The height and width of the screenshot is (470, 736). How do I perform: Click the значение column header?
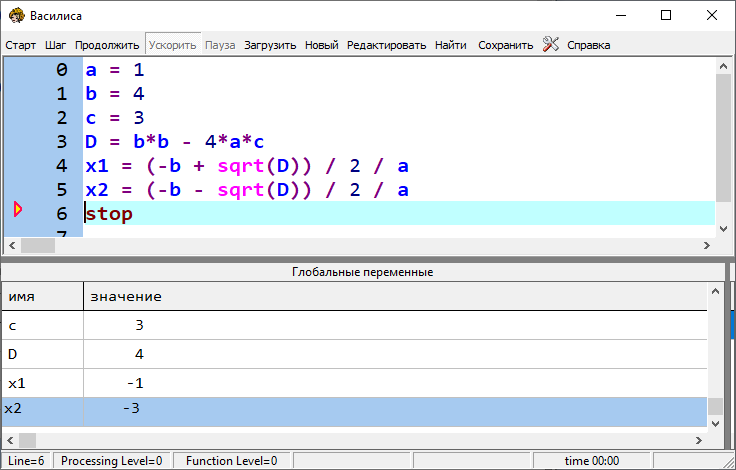coord(394,297)
